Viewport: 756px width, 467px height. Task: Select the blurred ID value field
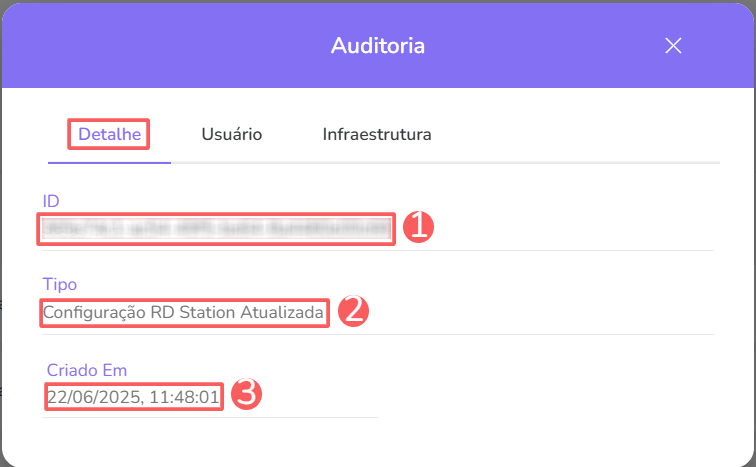pos(217,228)
